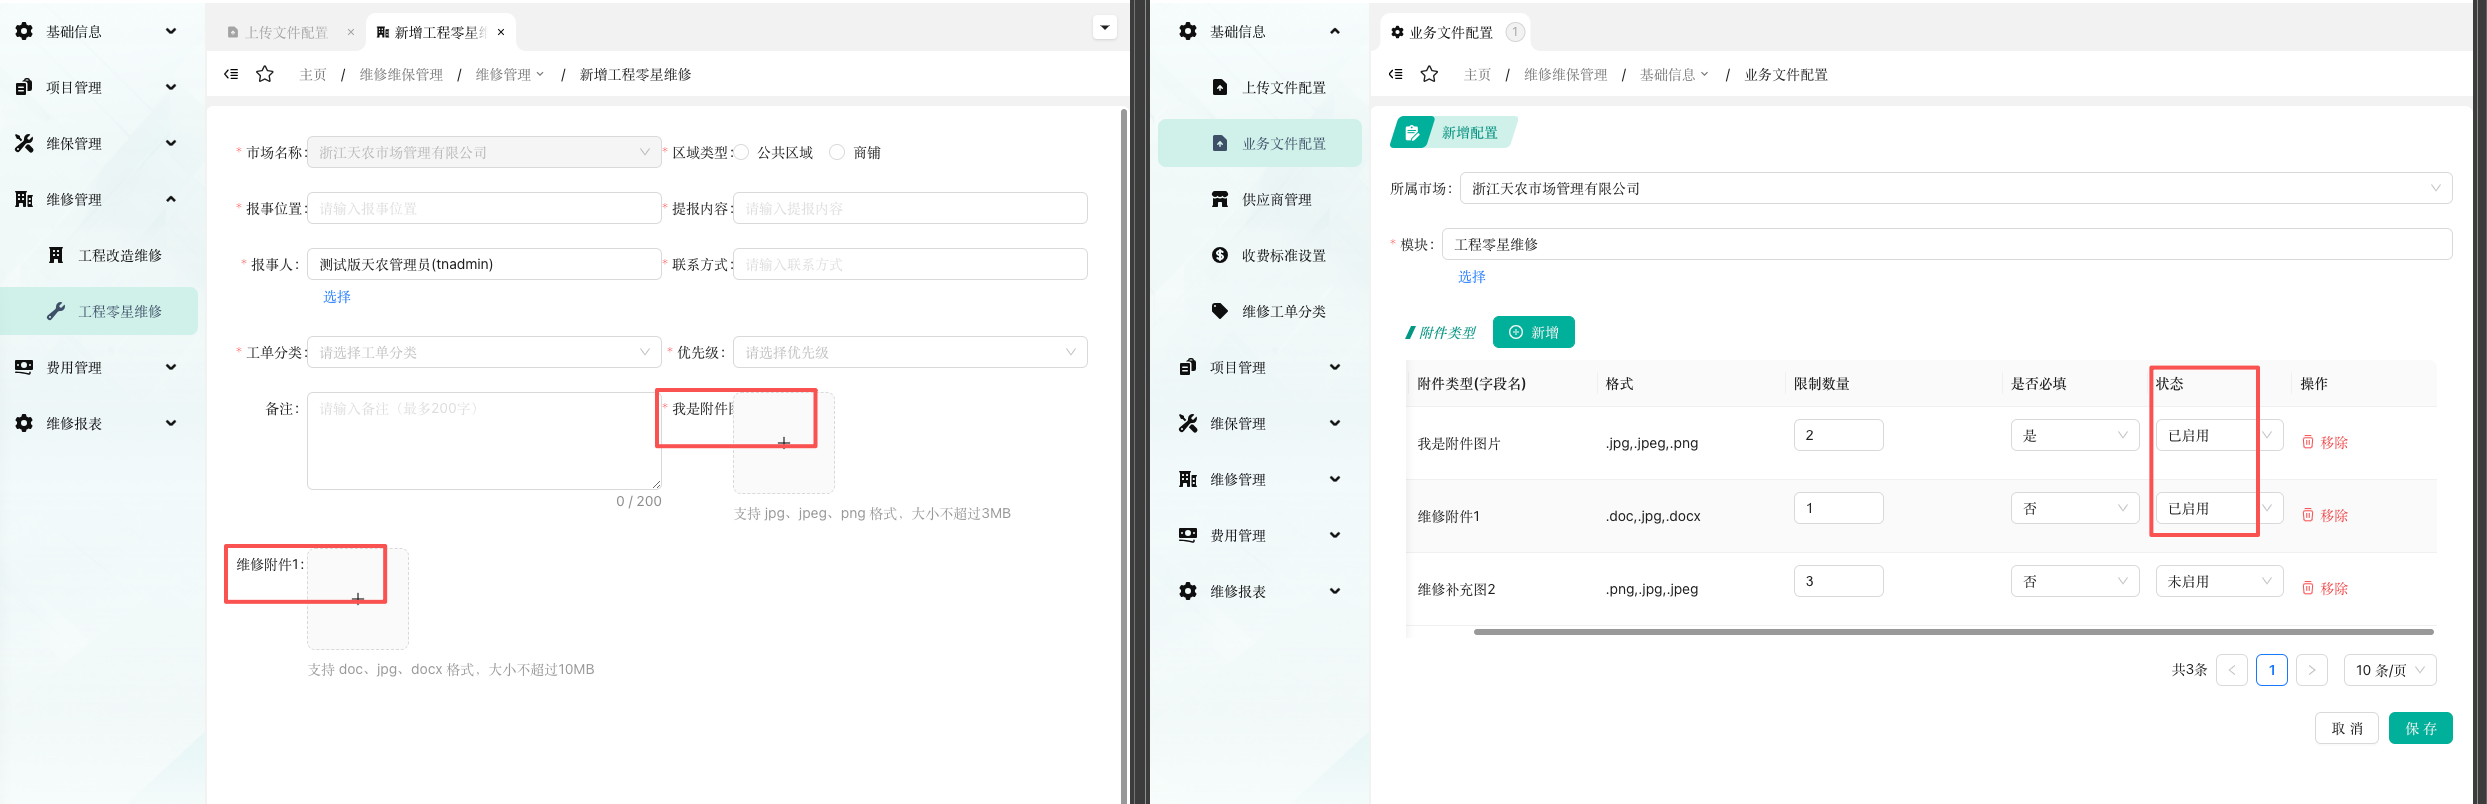This screenshot has height=804, width=2487.
Task: Open 收费标准设置 in right sidebar
Action: point(1283,255)
